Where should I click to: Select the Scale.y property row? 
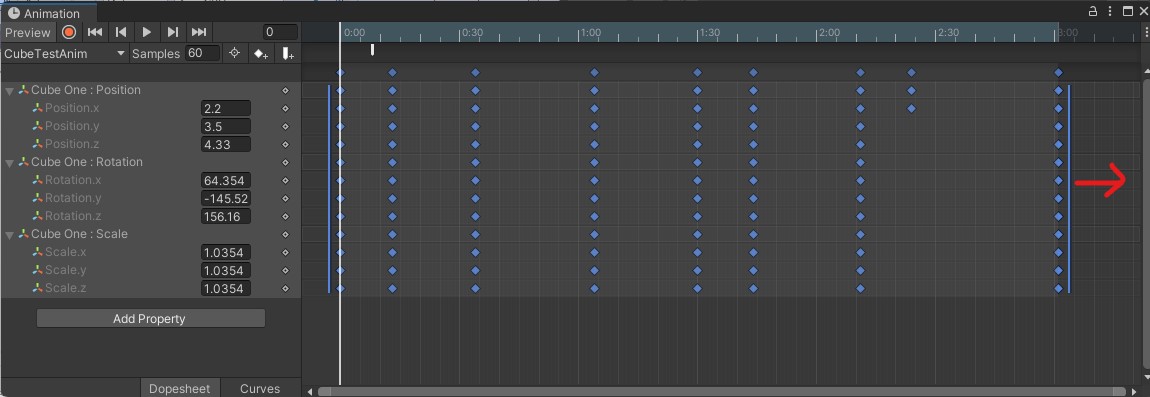[x=150, y=270]
